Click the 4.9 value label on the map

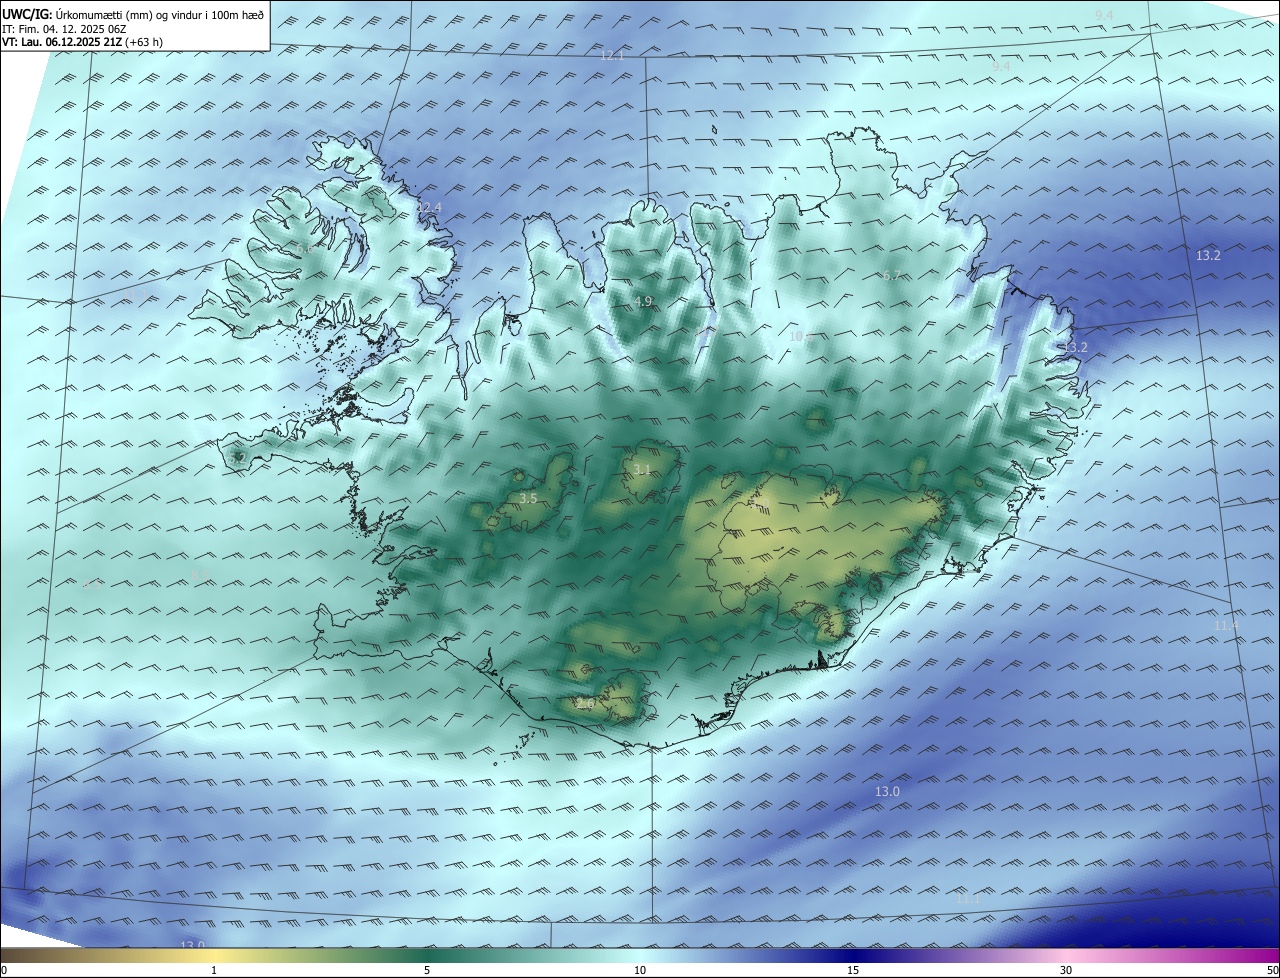pyautogui.click(x=643, y=301)
